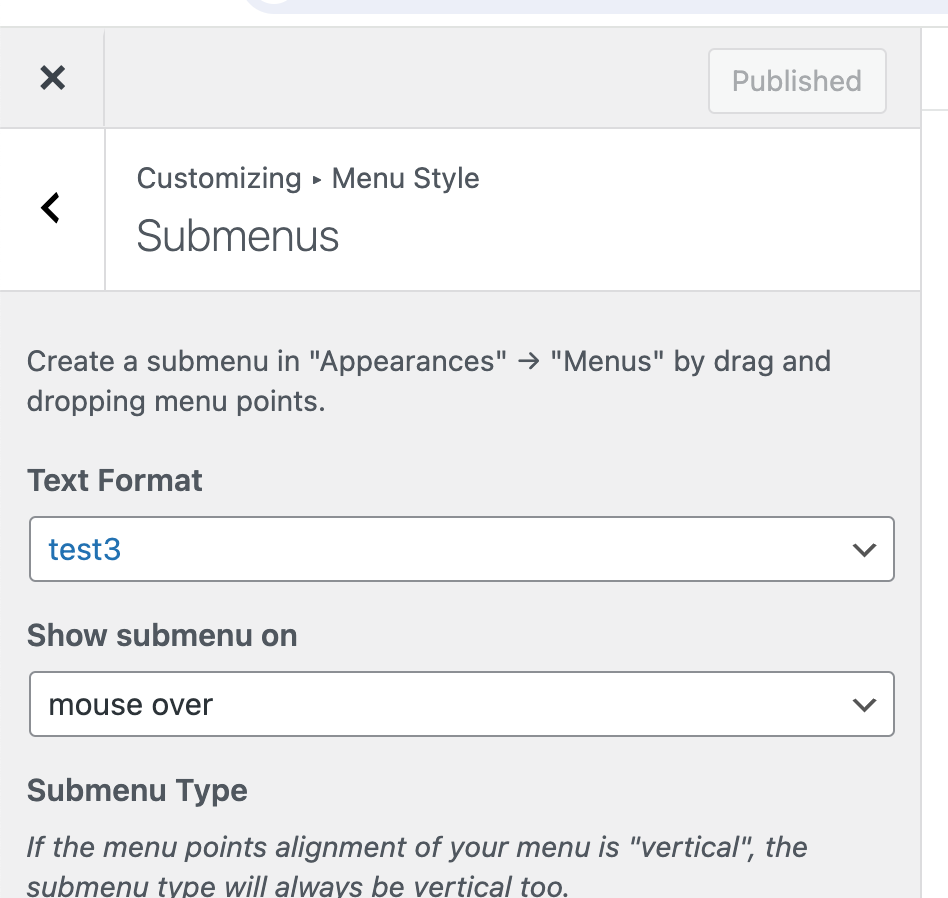
Task: Click the Submenus section heading
Action: pos(238,237)
